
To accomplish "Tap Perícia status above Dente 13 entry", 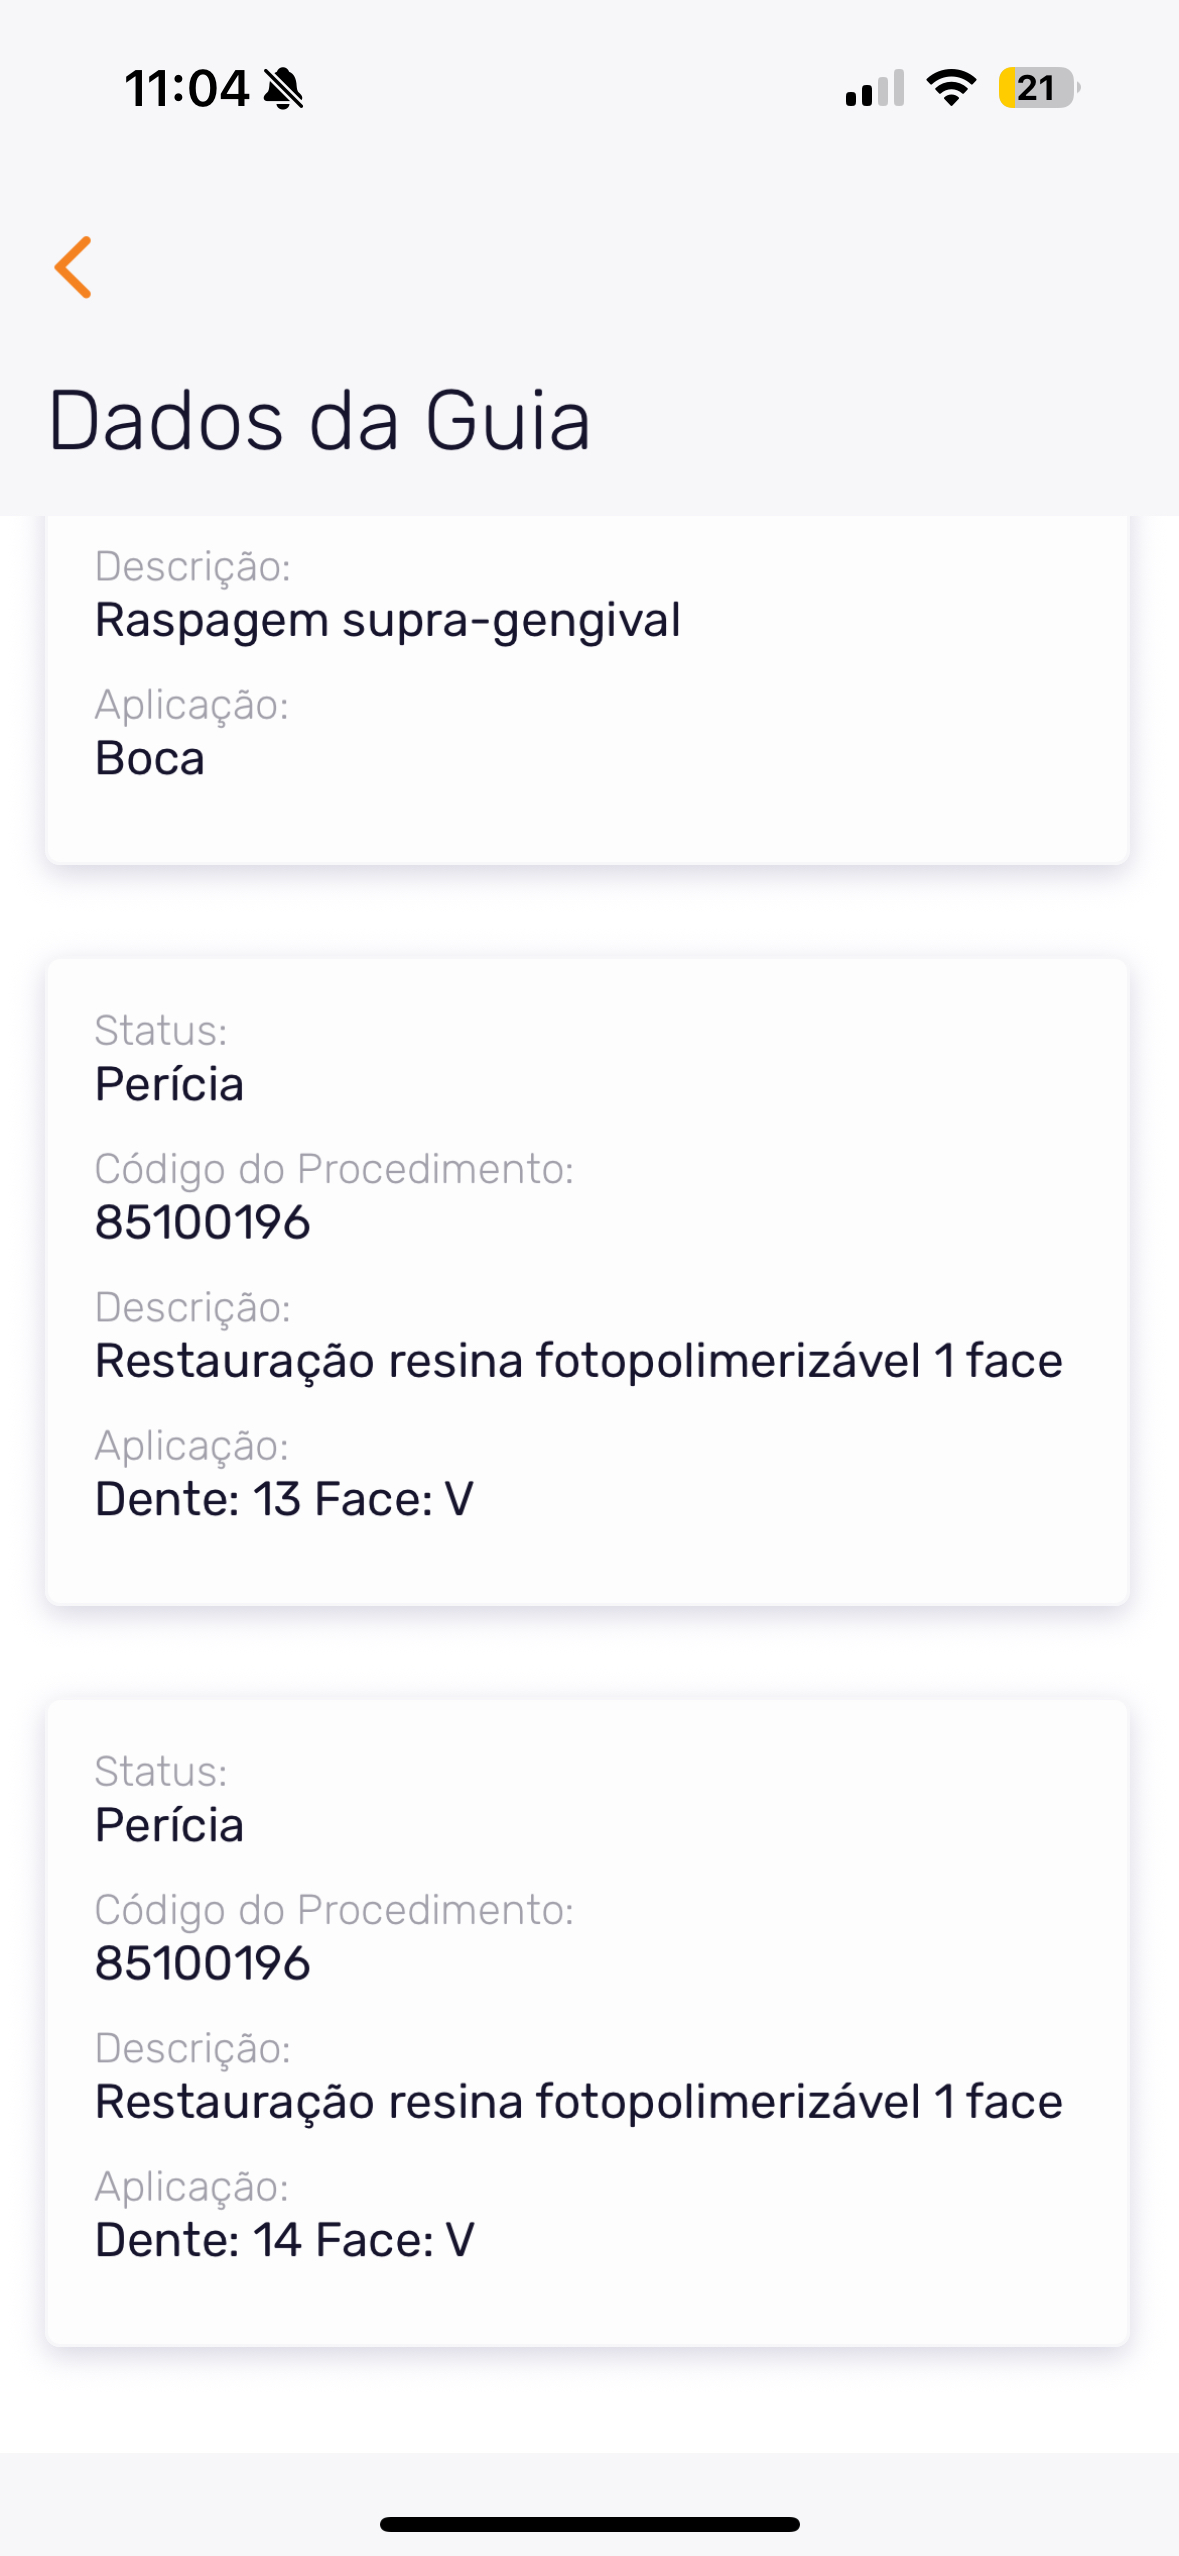I will tap(169, 1084).
